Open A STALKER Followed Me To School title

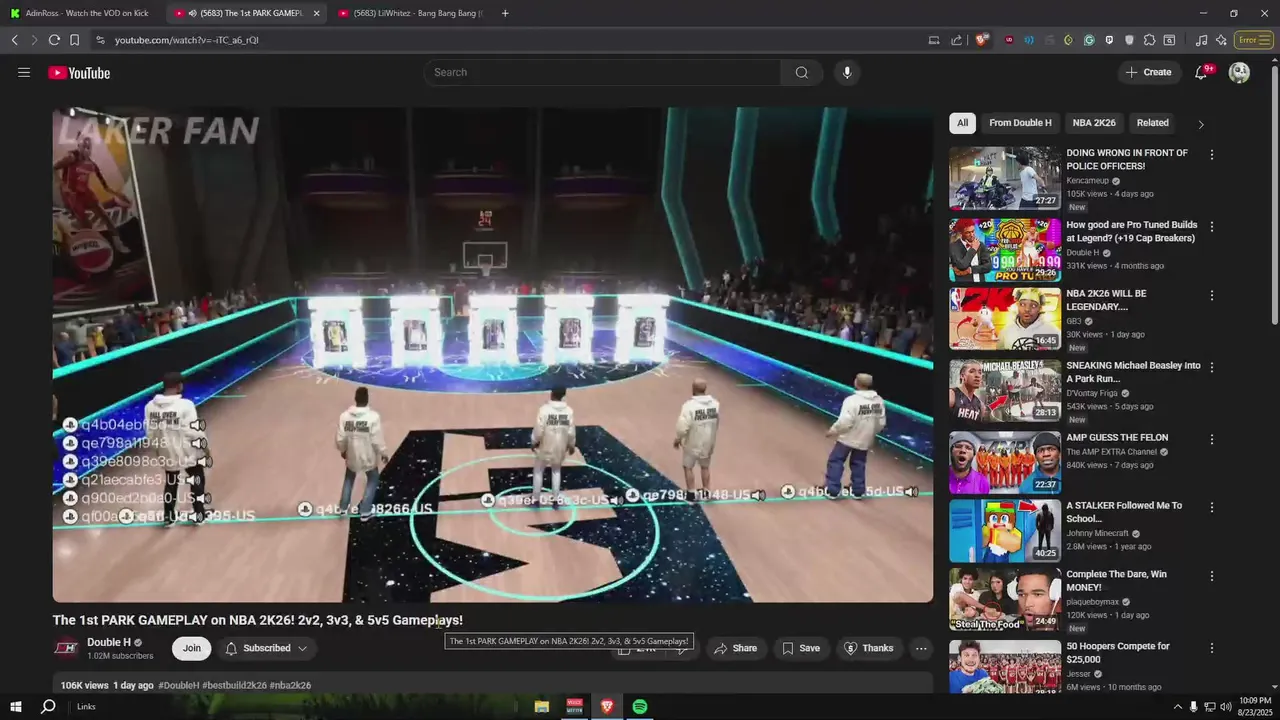tap(1124, 512)
